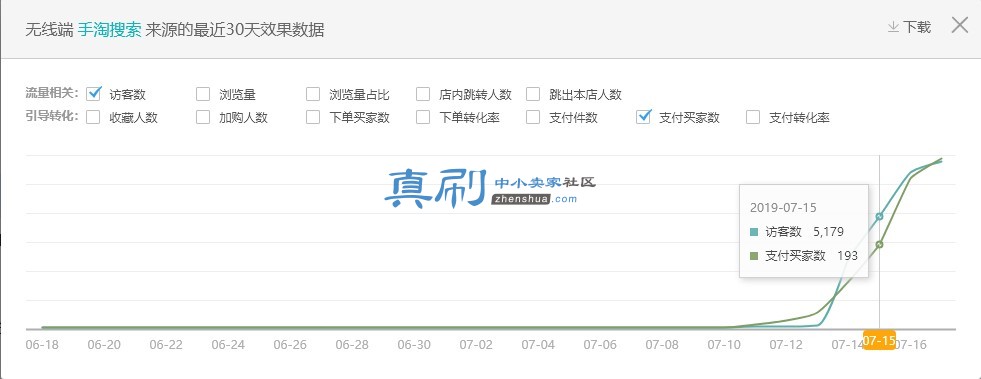Enable the 浏览量 checkbox

coord(203,94)
